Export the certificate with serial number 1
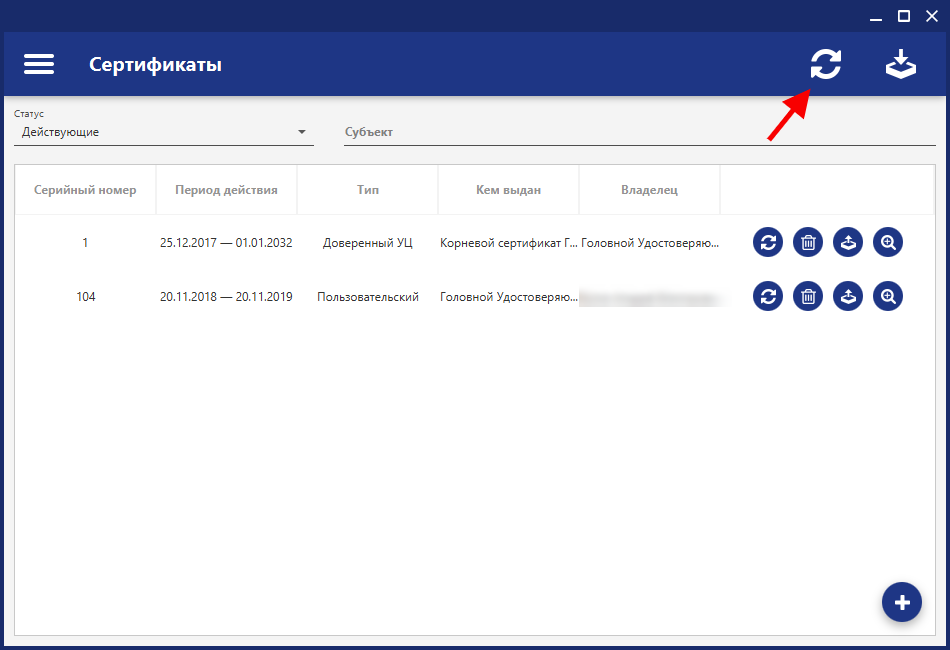The width and height of the screenshot is (950, 650). (x=848, y=242)
